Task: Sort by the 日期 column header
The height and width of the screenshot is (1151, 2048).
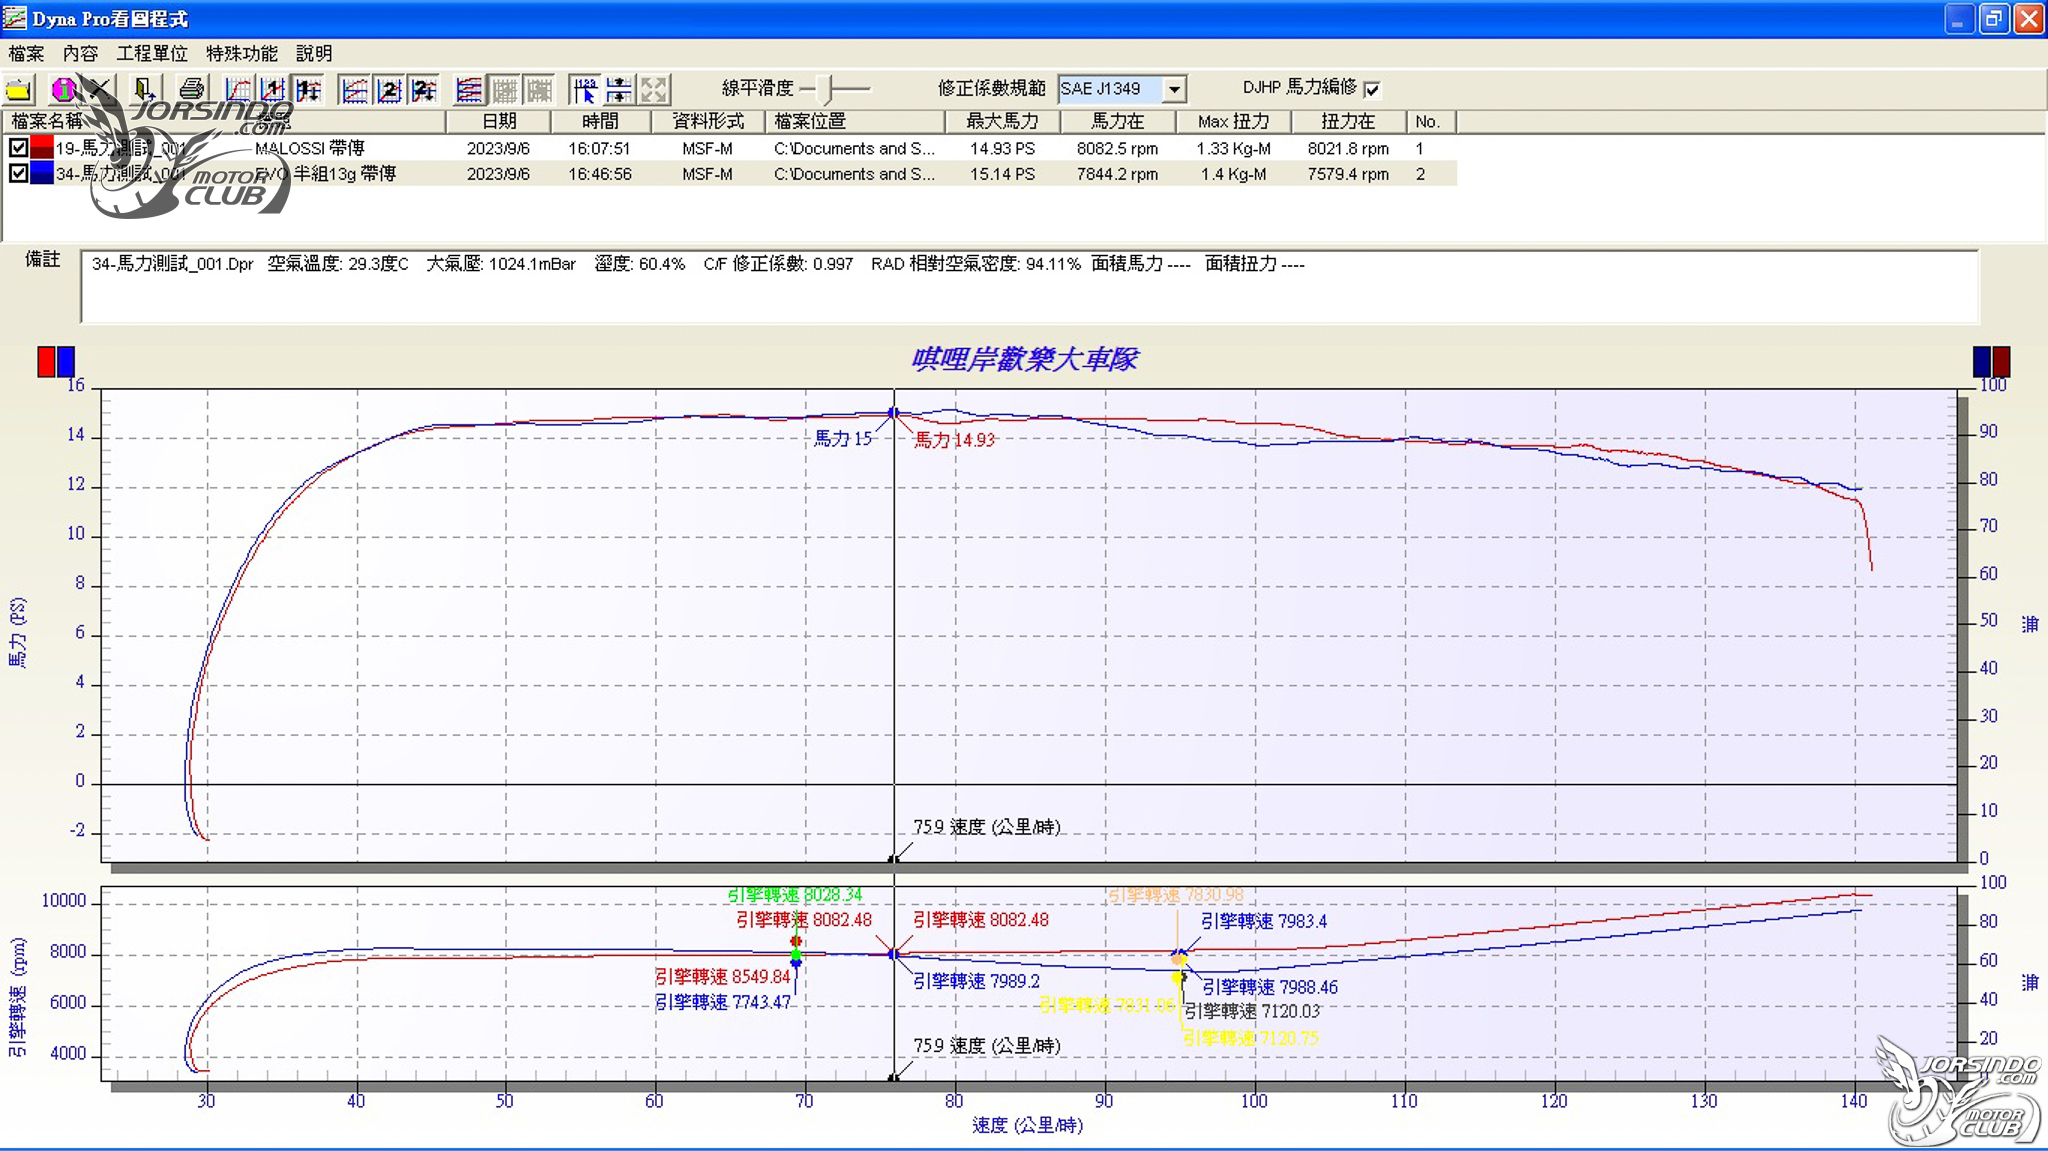Action: [499, 121]
